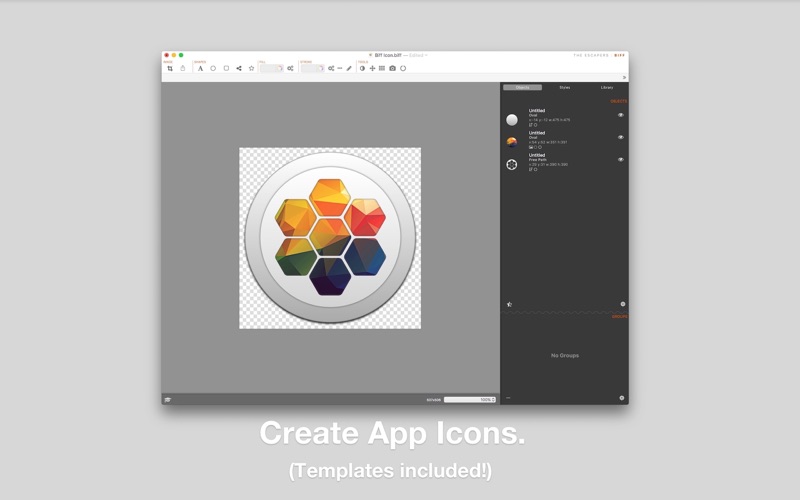Click the tutorial graduation cap icon
This screenshot has height=500, width=800.
[168, 399]
